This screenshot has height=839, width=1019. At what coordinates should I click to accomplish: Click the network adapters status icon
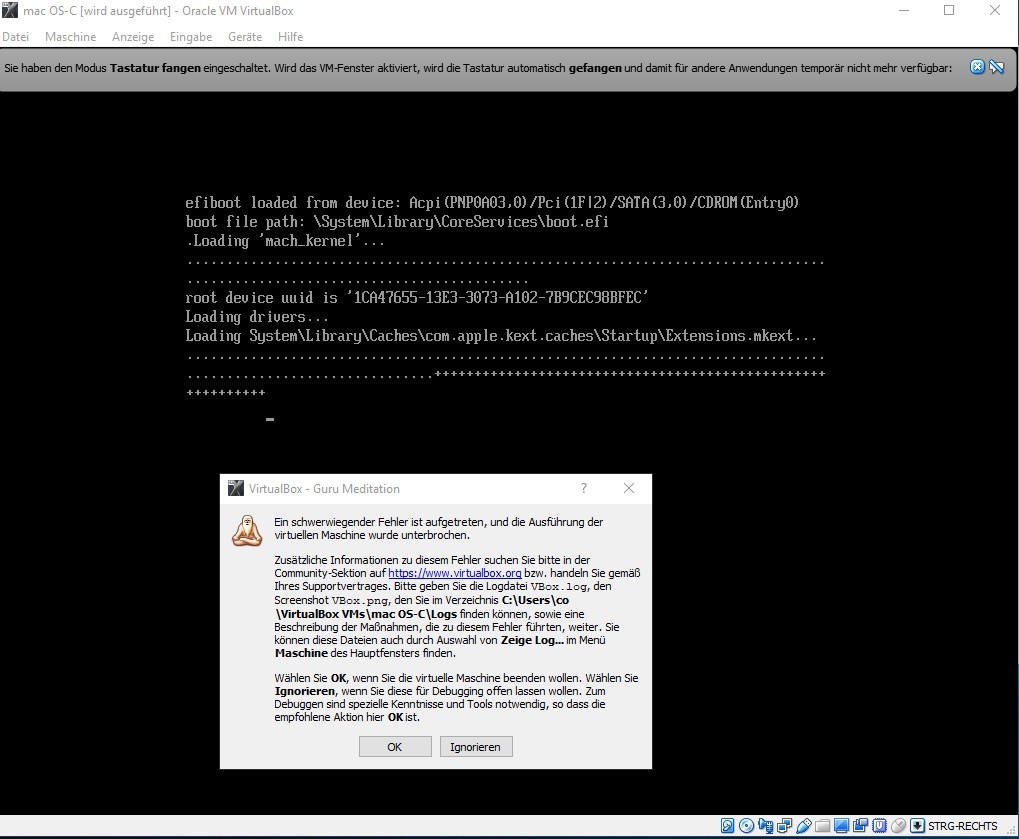pyautogui.click(x=784, y=825)
